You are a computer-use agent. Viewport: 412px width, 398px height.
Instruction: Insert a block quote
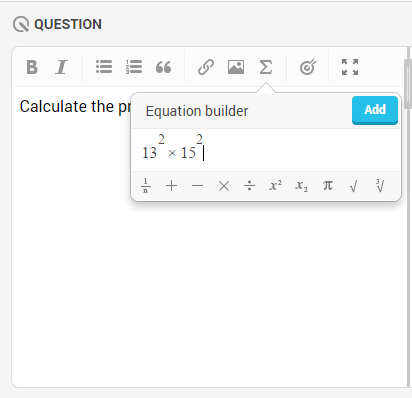pyautogui.click(x=163, y=67)
